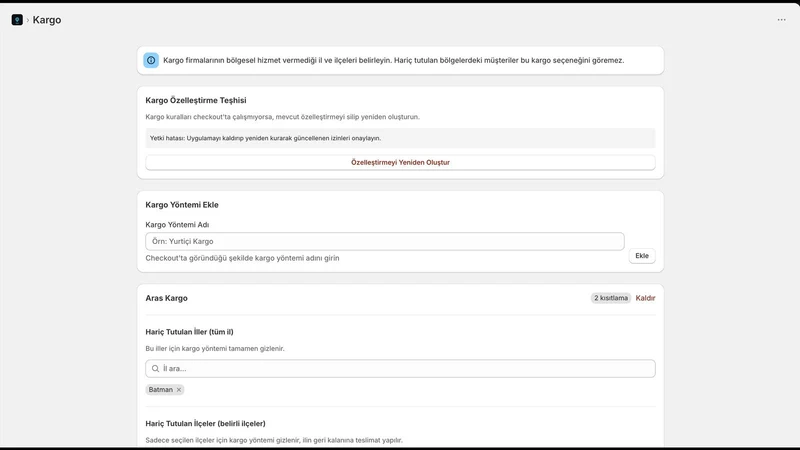Click the Kargo Yöntemi Ekle heading
This screenshot has height=450, width=800.
point(182,205)
